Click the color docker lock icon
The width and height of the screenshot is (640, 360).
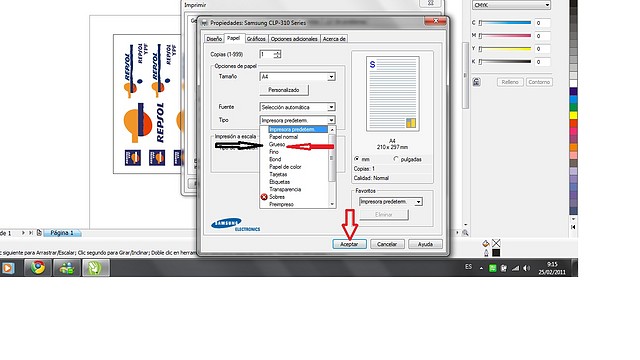click(x=476, y=82)
